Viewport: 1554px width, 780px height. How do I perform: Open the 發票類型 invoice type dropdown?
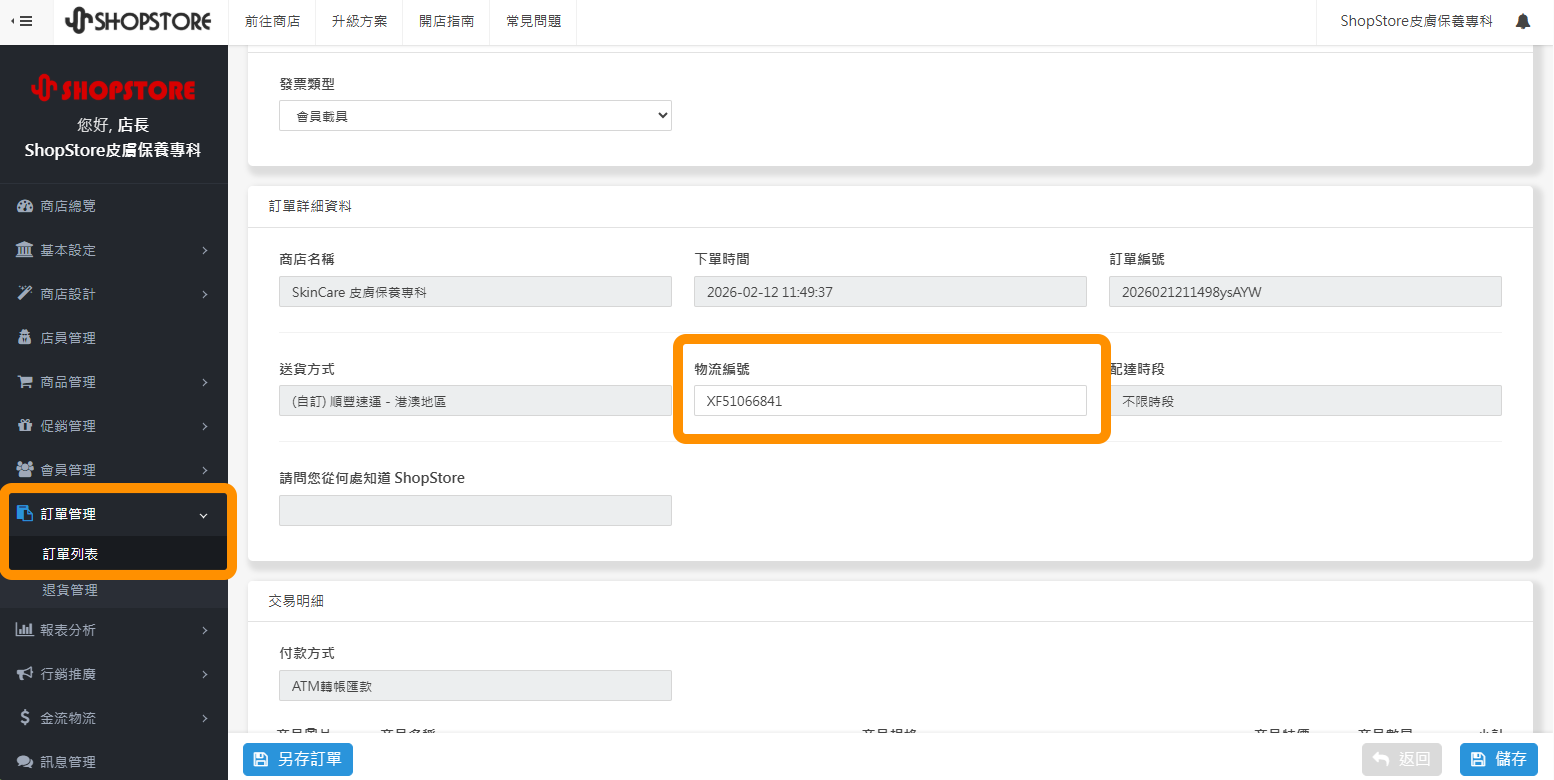point(475,115)
